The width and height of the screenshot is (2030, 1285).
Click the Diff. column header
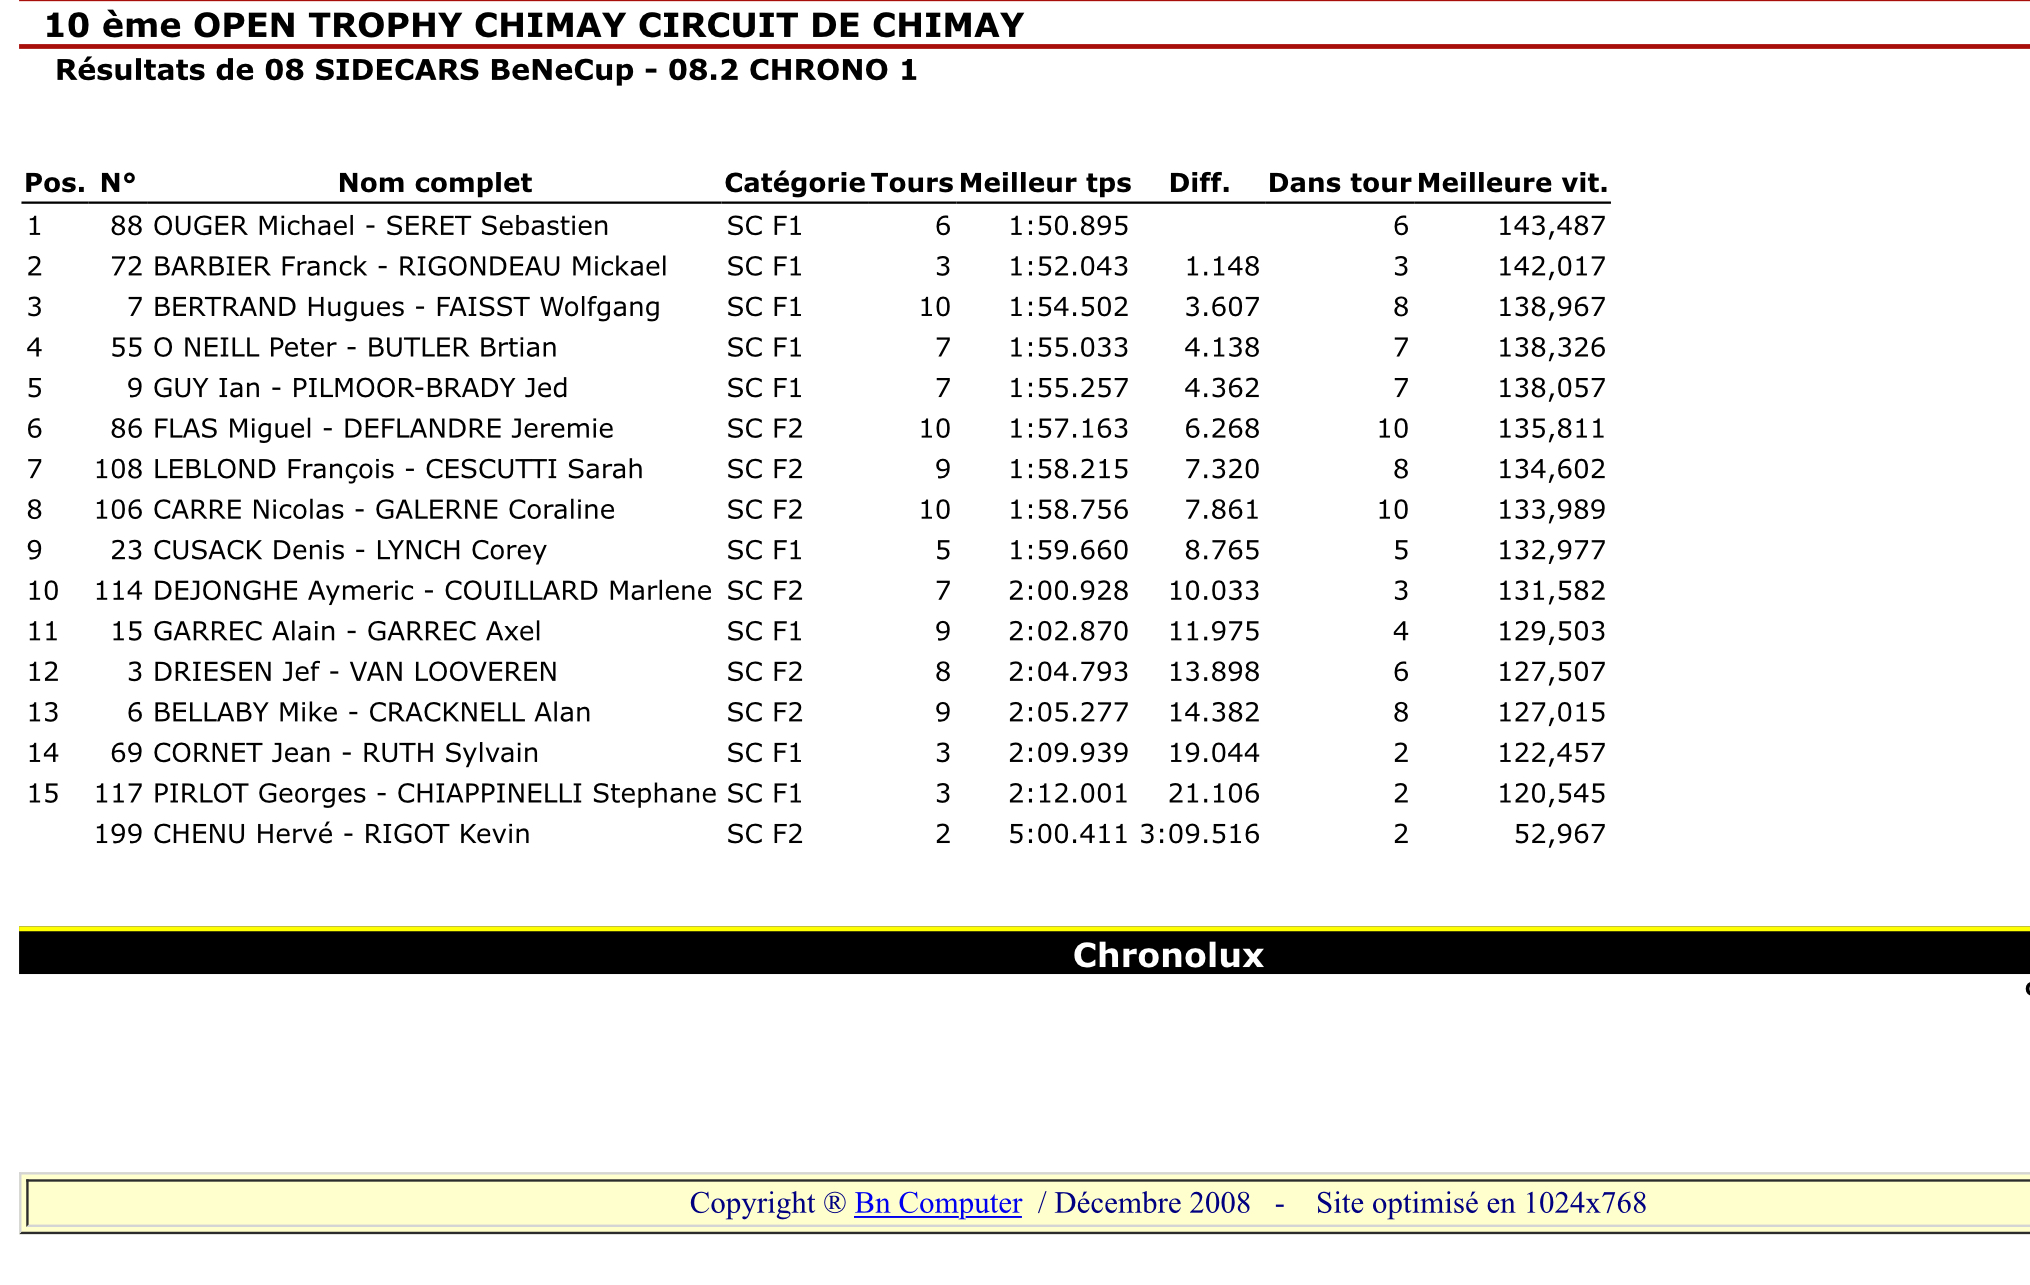click(x=1199, y=183)
